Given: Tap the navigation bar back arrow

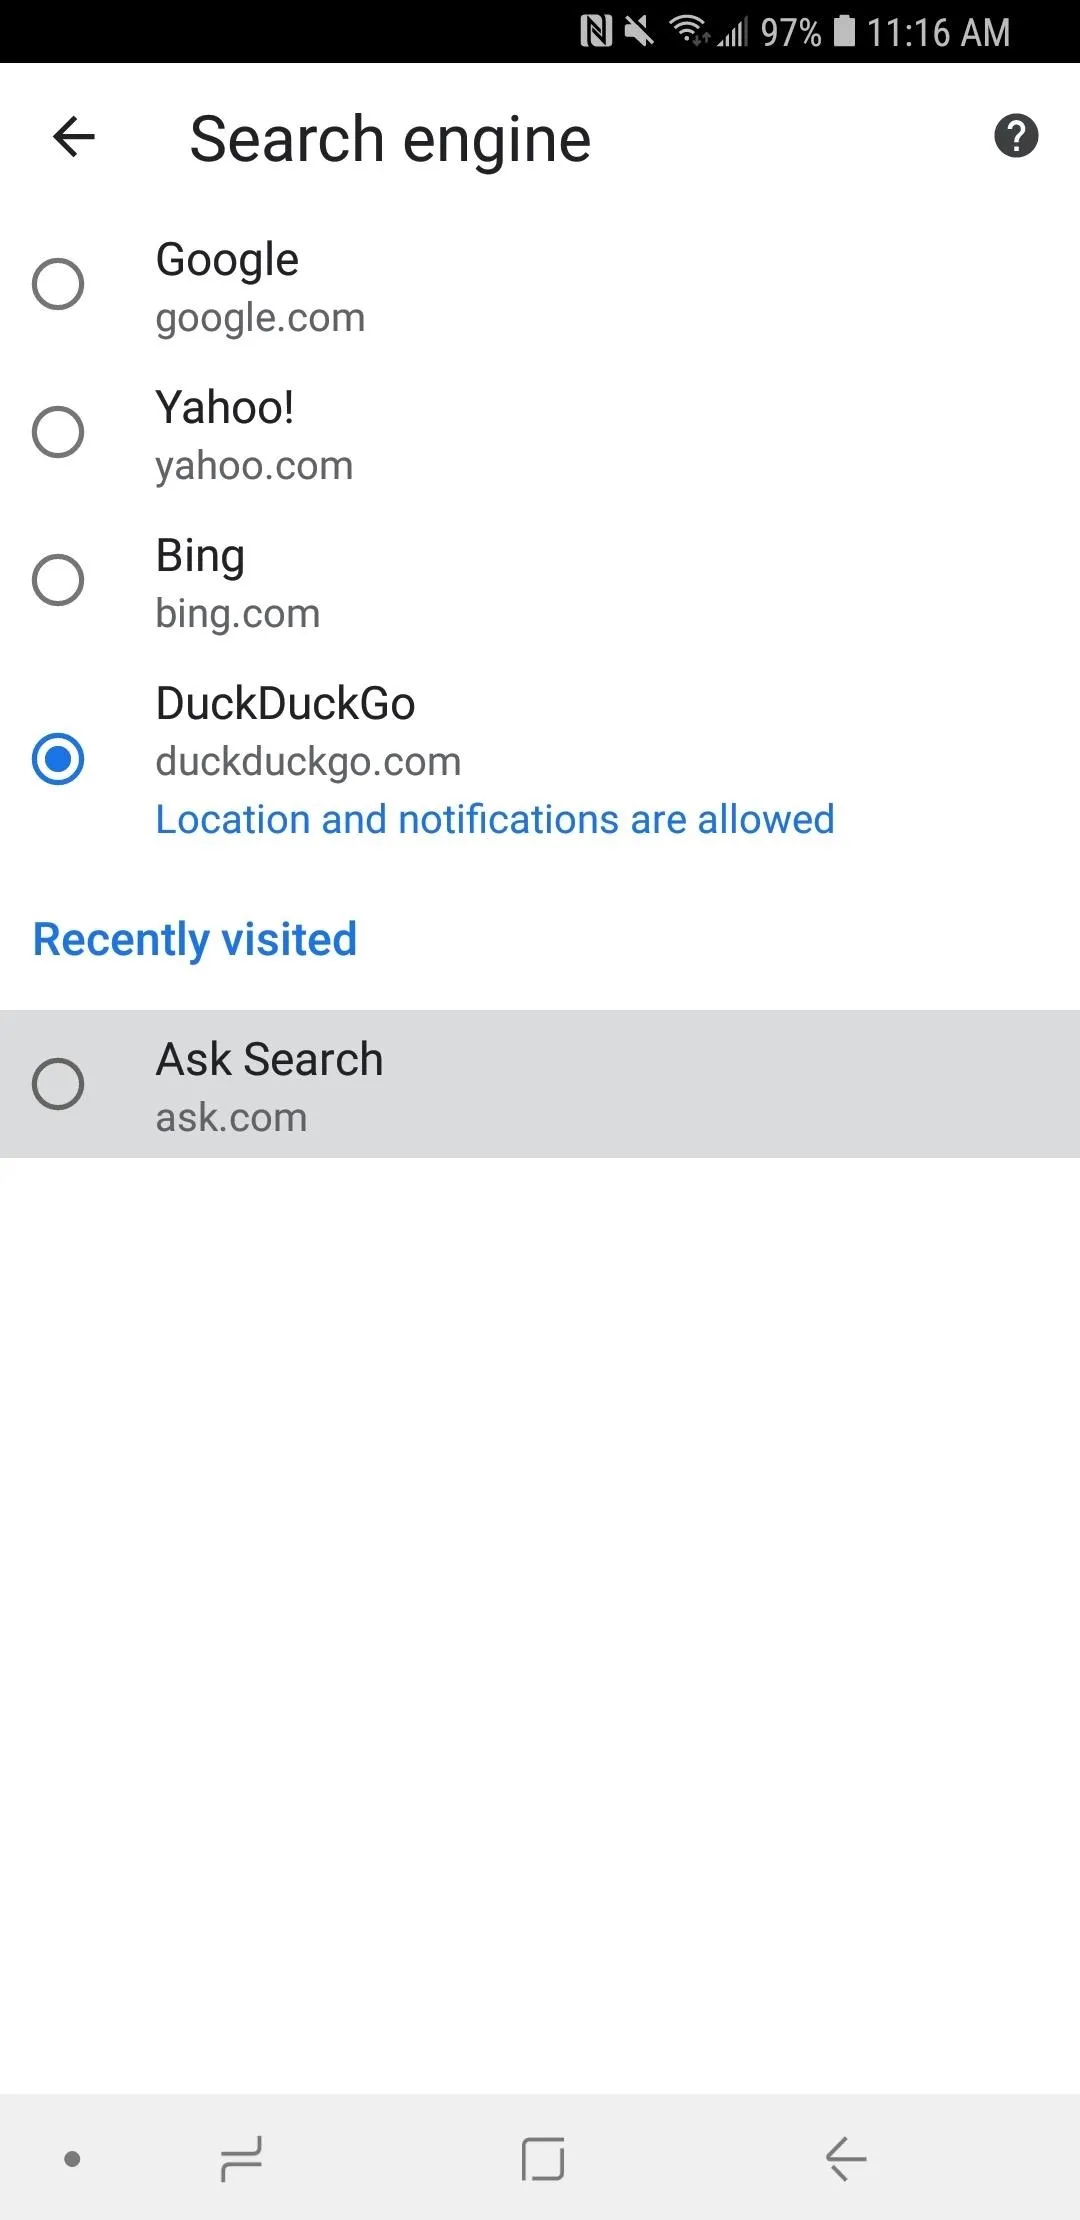Looking at the screenshot, I should tap(846, 2158).
